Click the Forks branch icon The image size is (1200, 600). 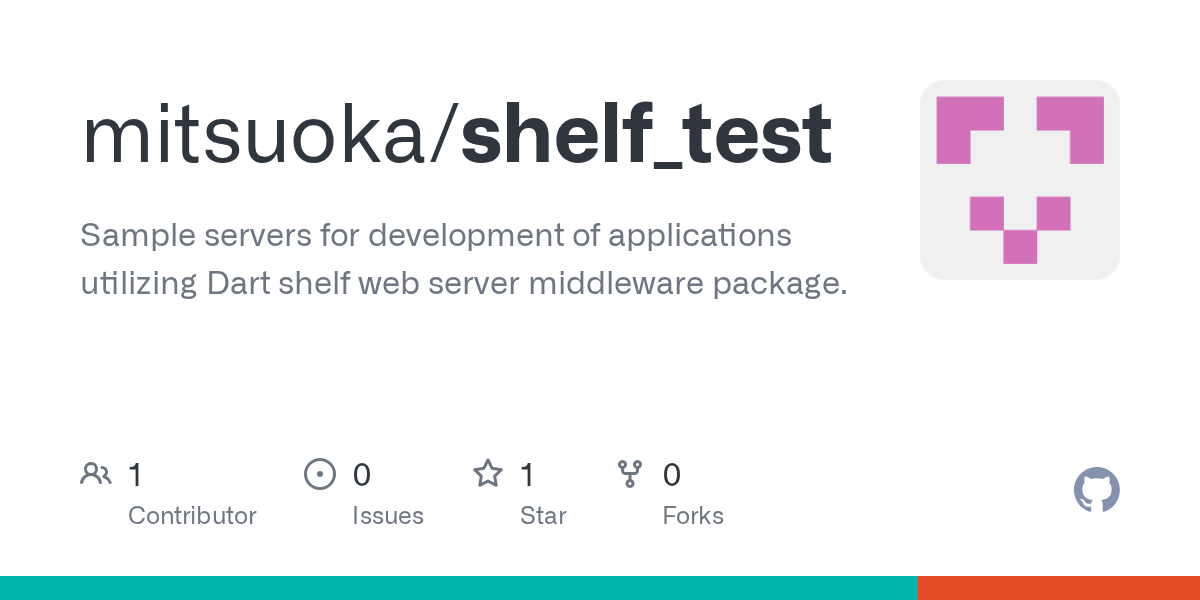click(x=629, y=474)
